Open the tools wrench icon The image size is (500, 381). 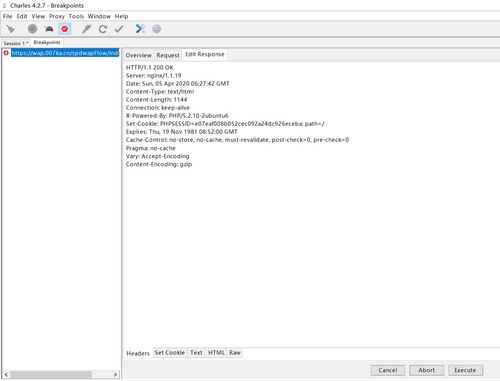[140, 29]
